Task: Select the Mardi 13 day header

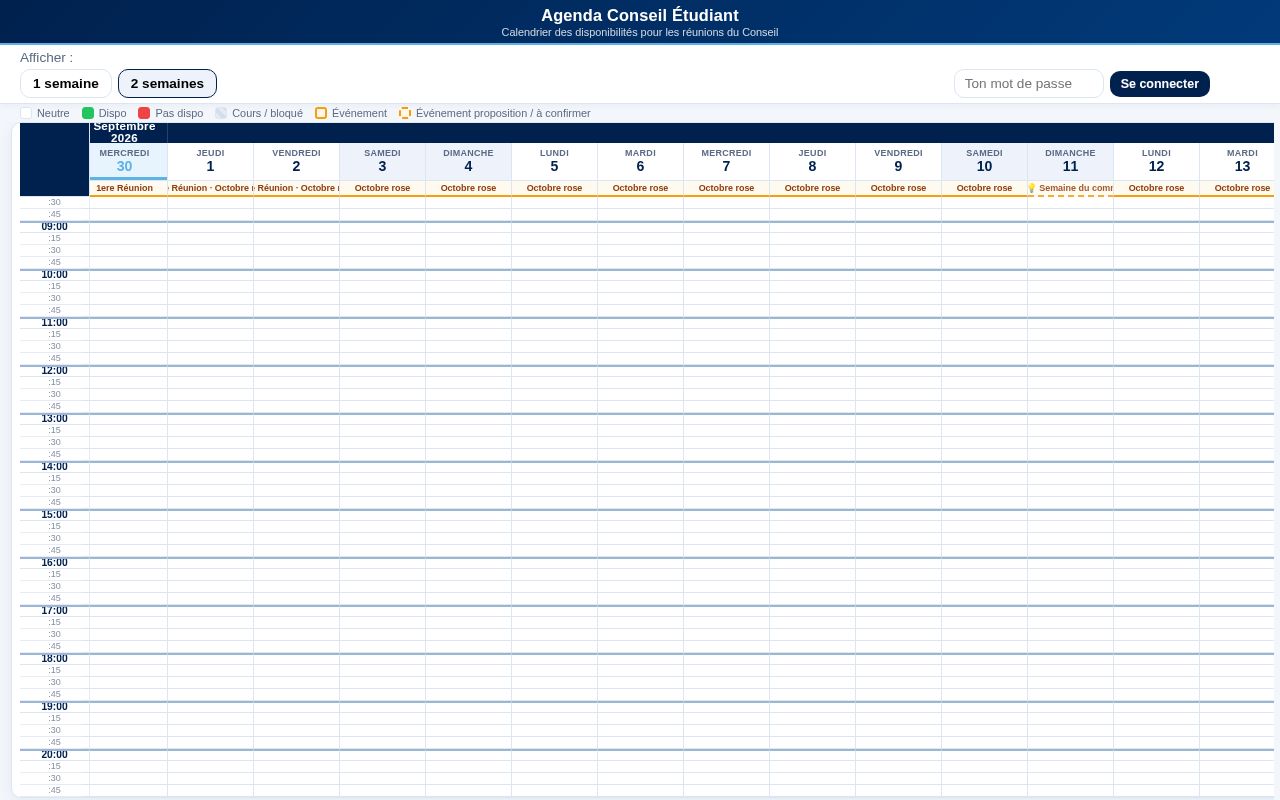Action: pos(1237,161)
